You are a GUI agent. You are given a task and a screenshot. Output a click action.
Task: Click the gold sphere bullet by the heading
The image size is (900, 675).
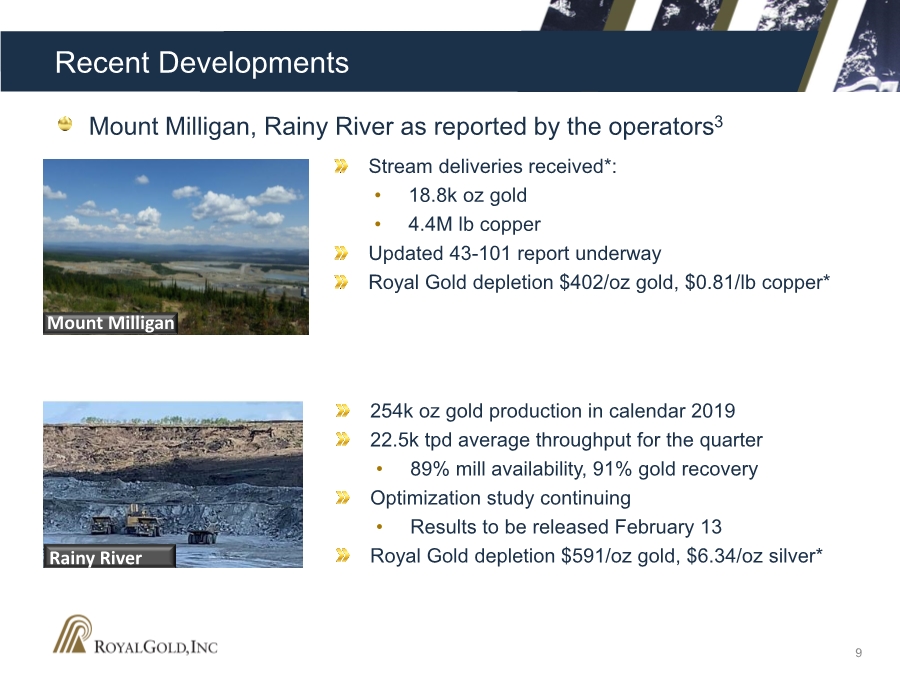65,124
